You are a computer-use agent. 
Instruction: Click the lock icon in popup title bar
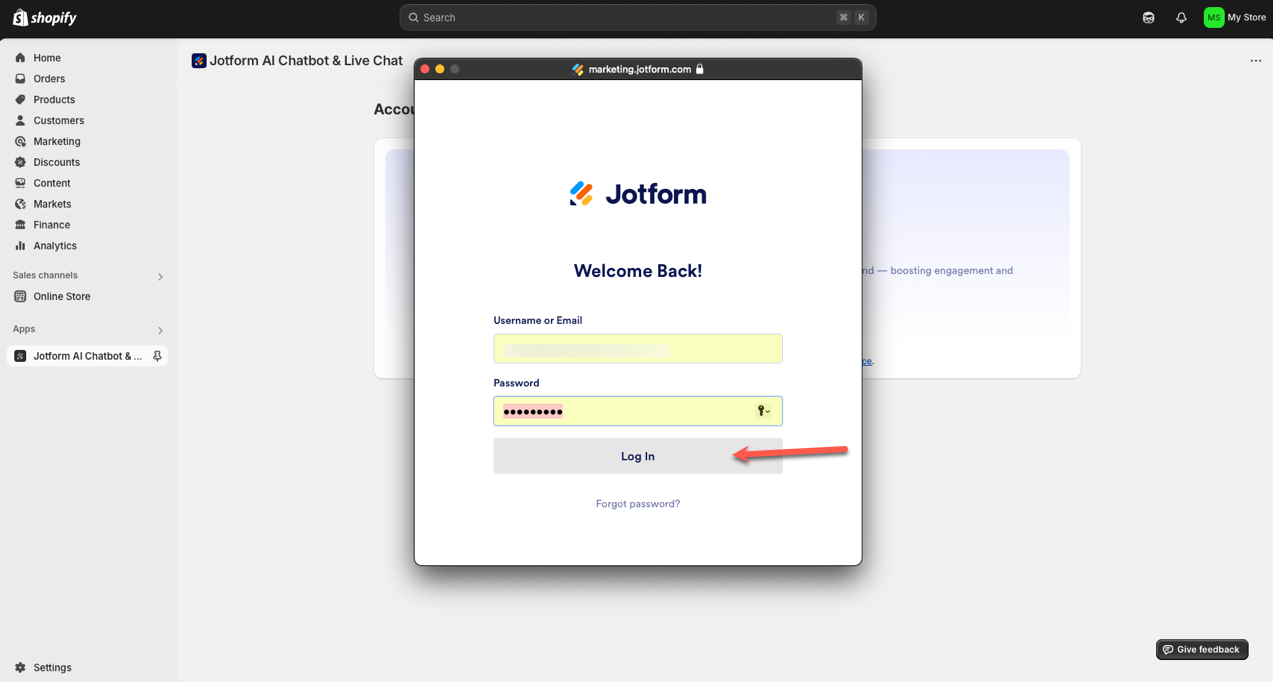click(700, 69)
